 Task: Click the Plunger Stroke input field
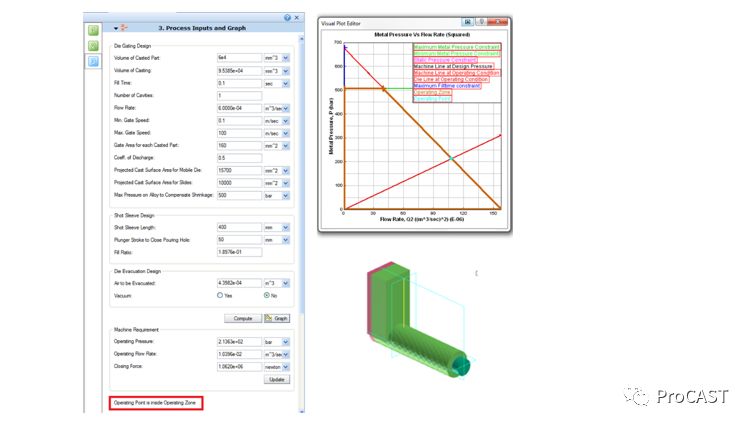[x=239, y=240]
